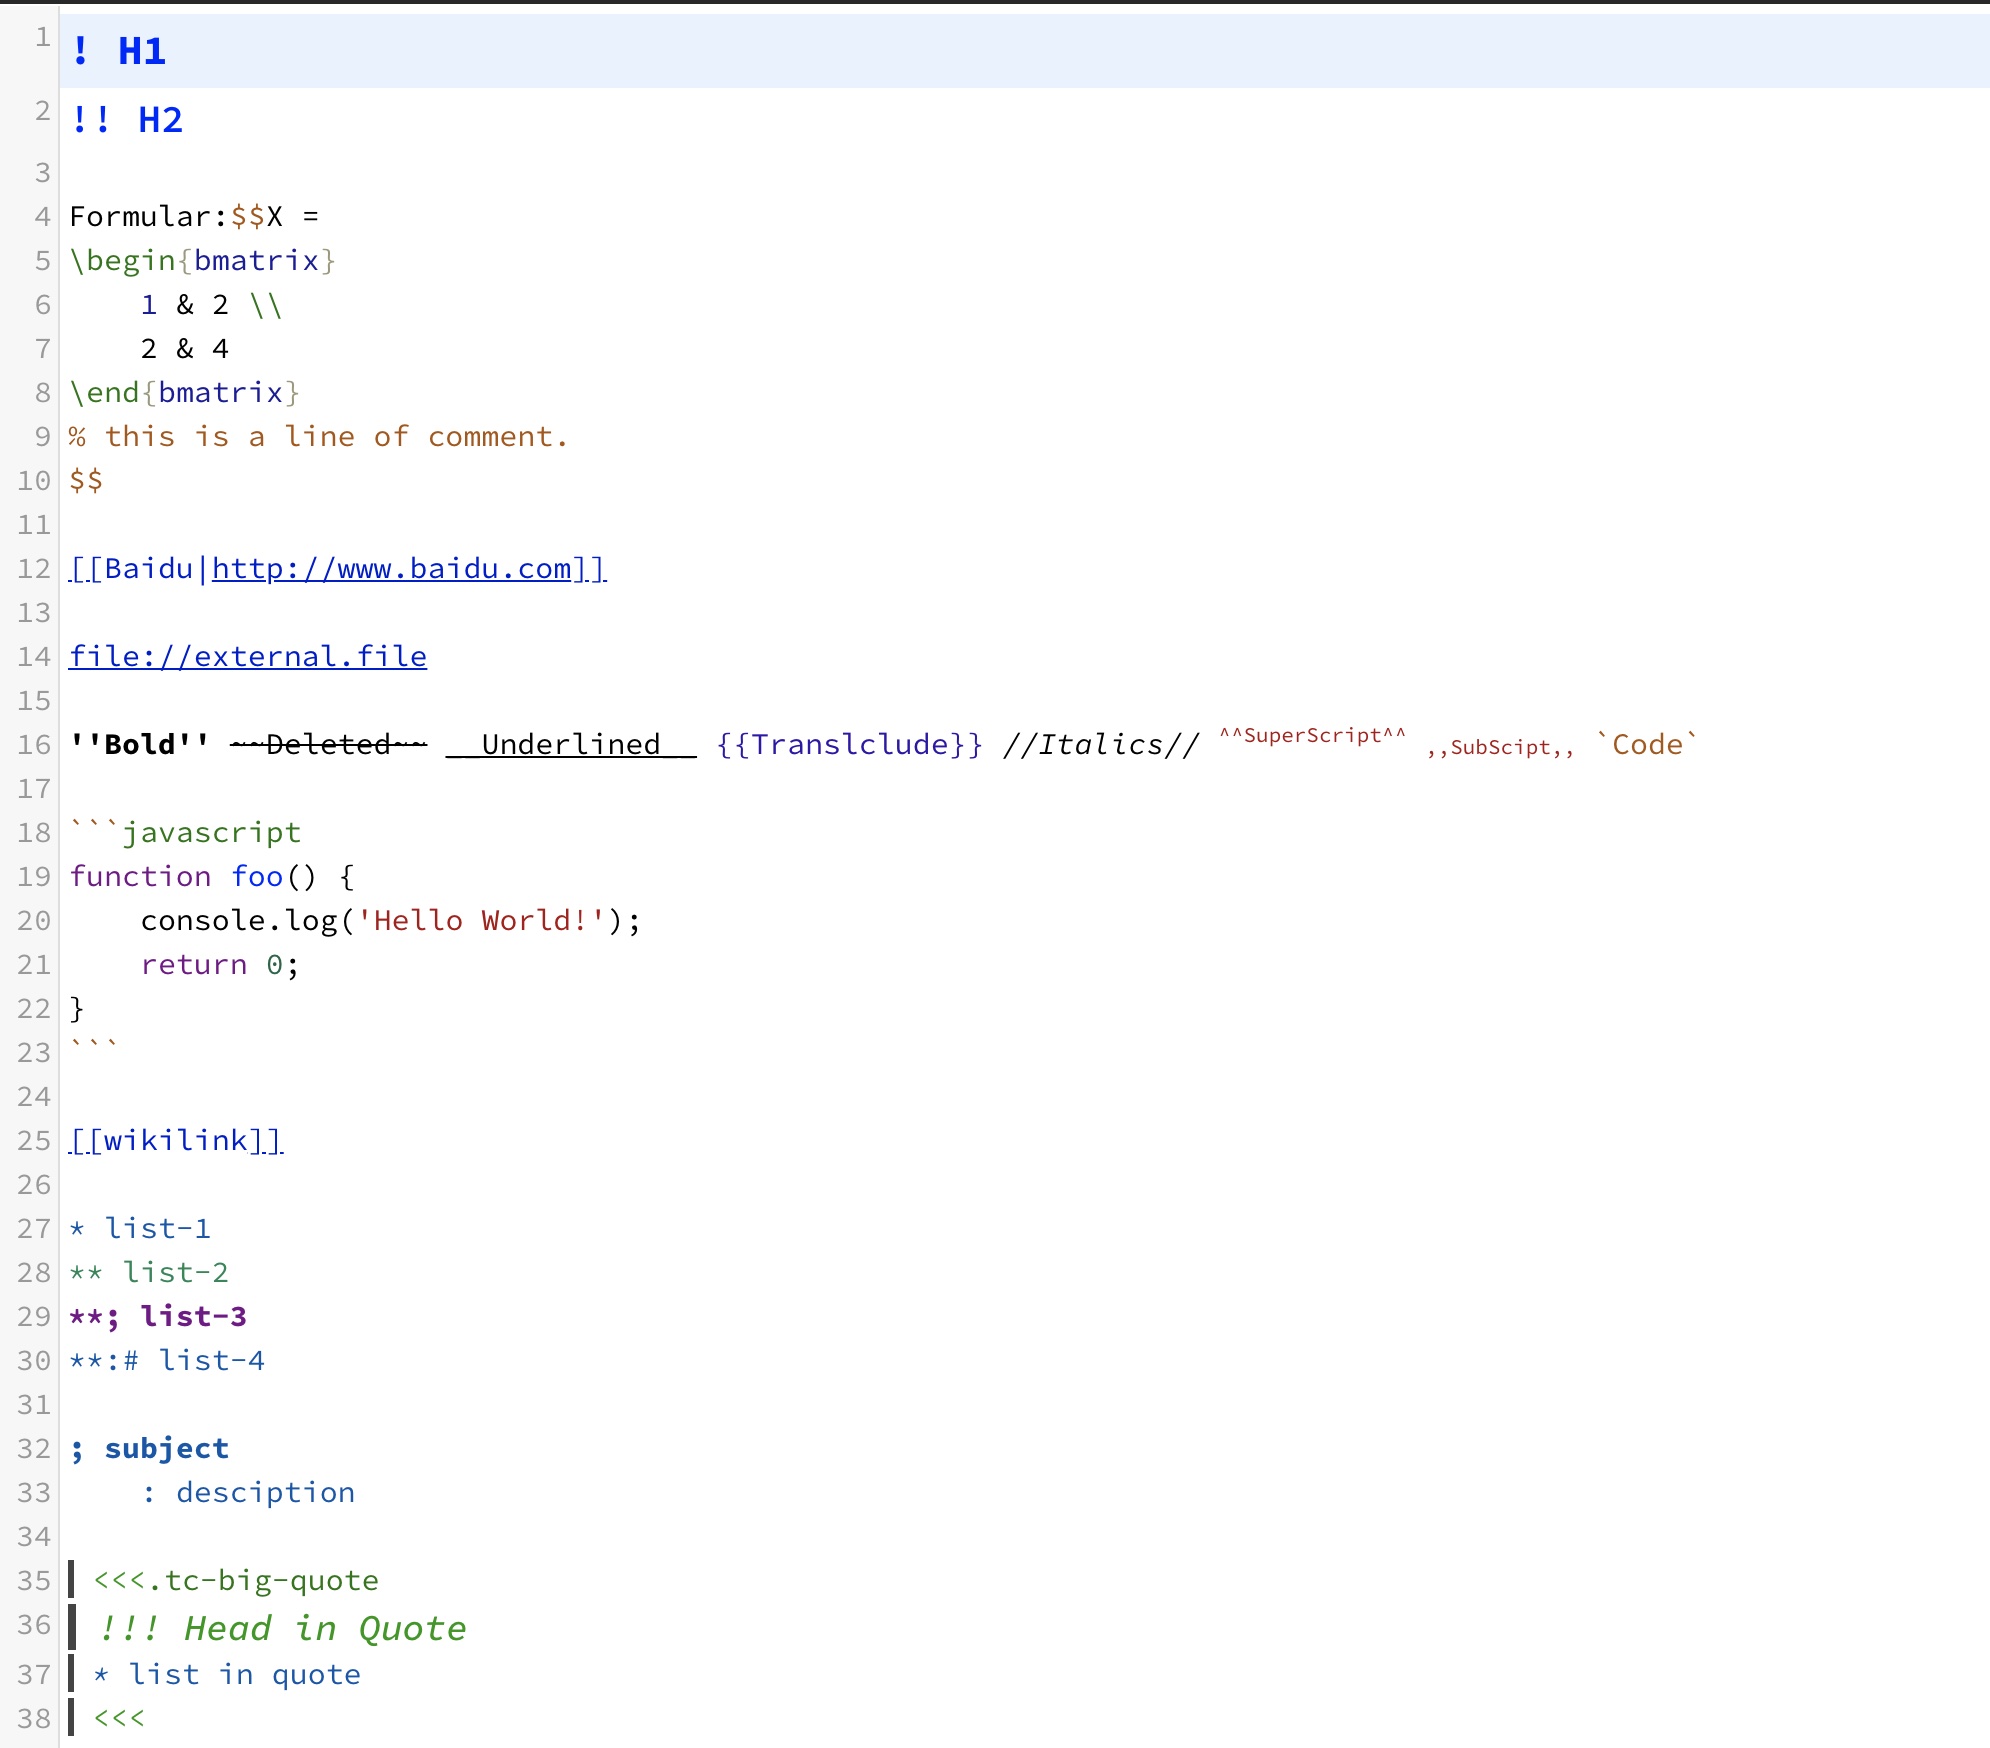Click the H2 heading text
The image size is (1990, 1748).
point(159,120)
